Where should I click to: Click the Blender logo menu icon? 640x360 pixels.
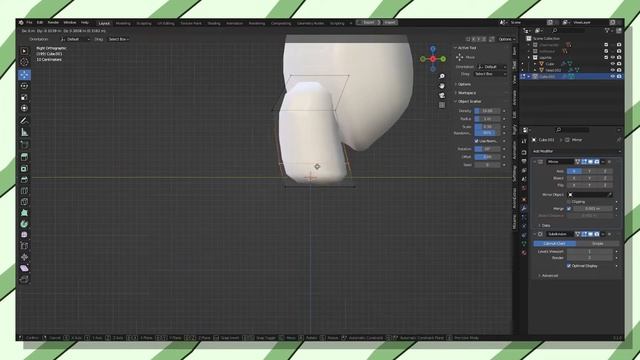coord(21,22)
